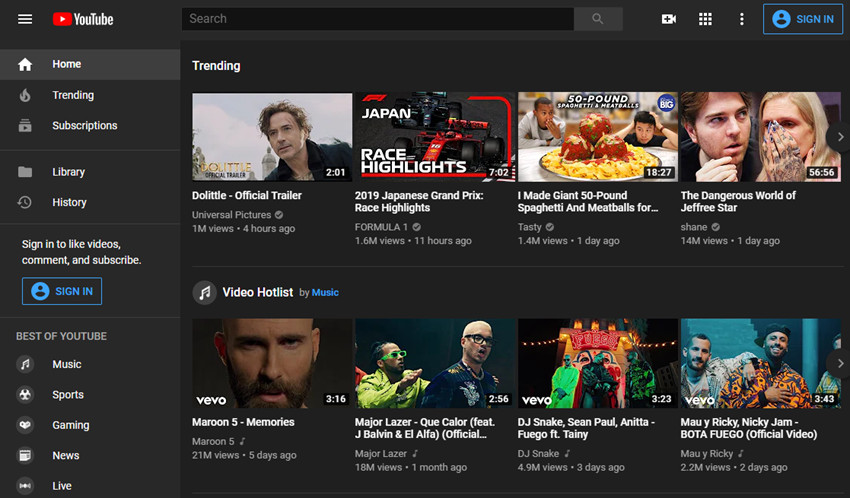Image resolution: width=850 pixels, height=498 pixels.
Task: Play the Jeffree Star video thumbnail
Action: [x=761, y=137]
